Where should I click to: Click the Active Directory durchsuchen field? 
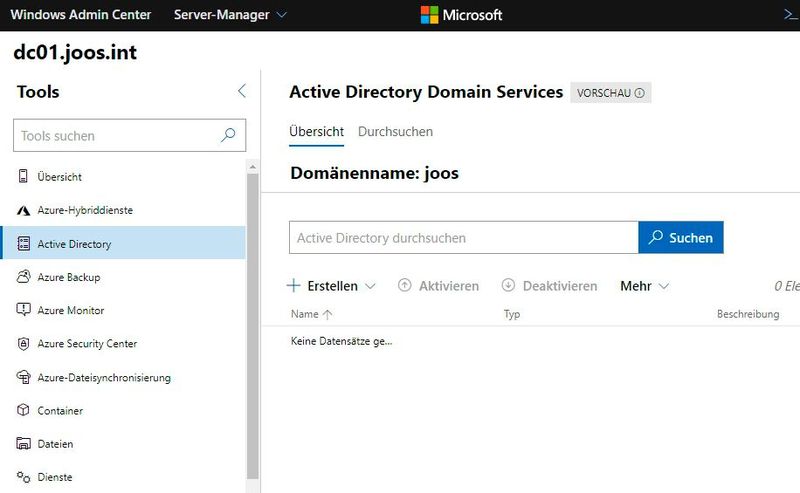click(x=464, y=237)
